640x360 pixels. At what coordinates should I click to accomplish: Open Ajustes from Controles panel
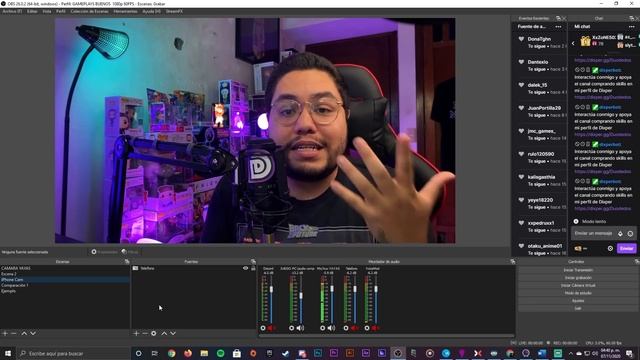pos(578,301)
